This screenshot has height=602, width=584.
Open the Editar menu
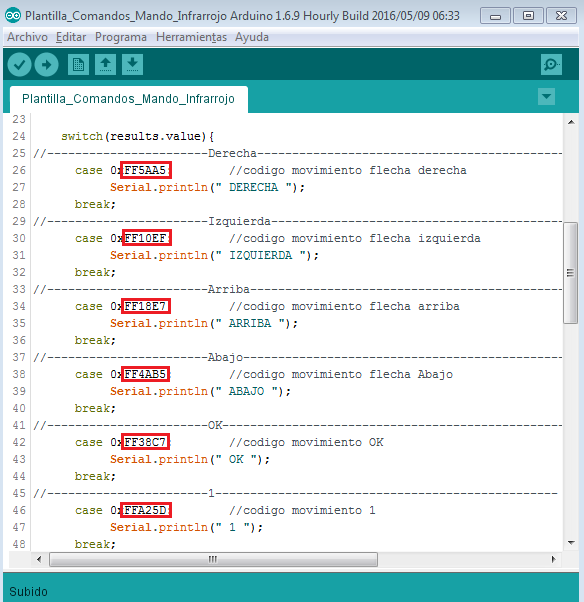[x=71, y=37]
